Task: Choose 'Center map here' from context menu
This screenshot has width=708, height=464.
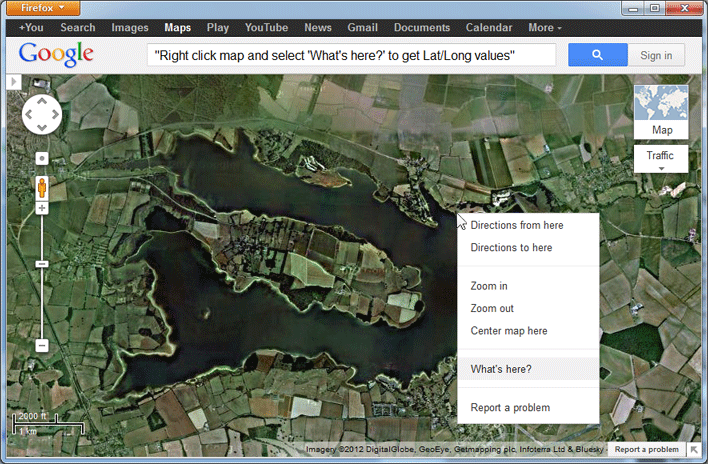Action: [x=528, y=331]
